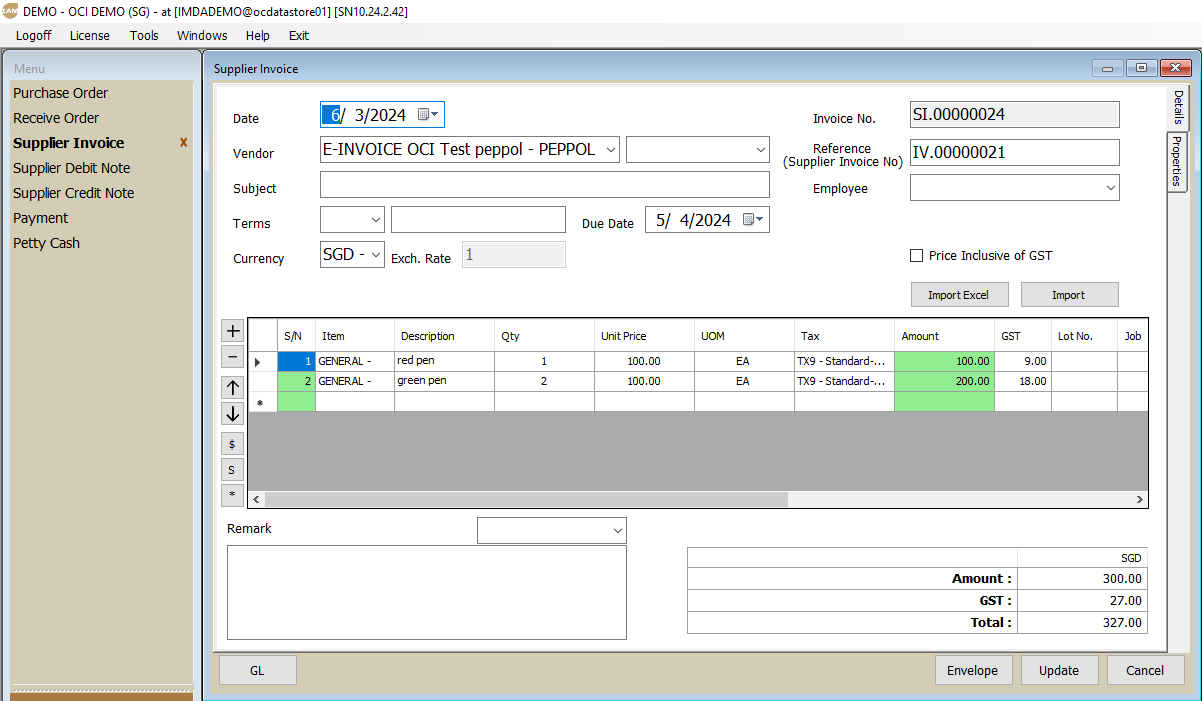Open the Employee dropdown

click(1110, 188)
